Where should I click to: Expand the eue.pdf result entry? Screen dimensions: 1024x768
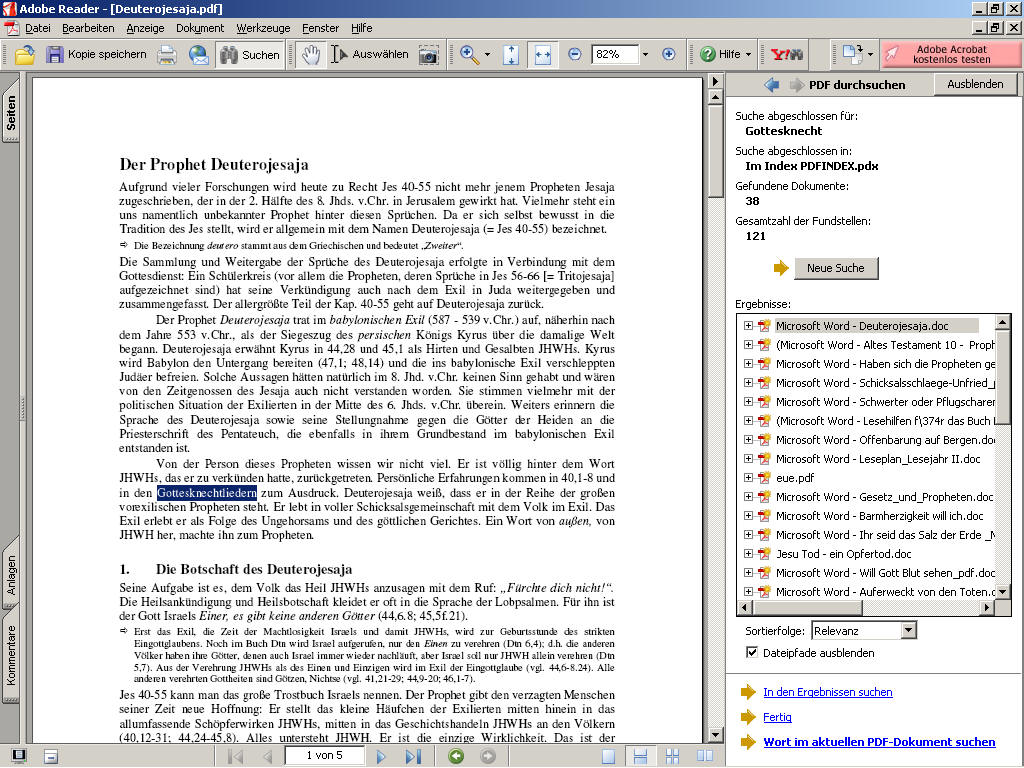pos(748,478)
